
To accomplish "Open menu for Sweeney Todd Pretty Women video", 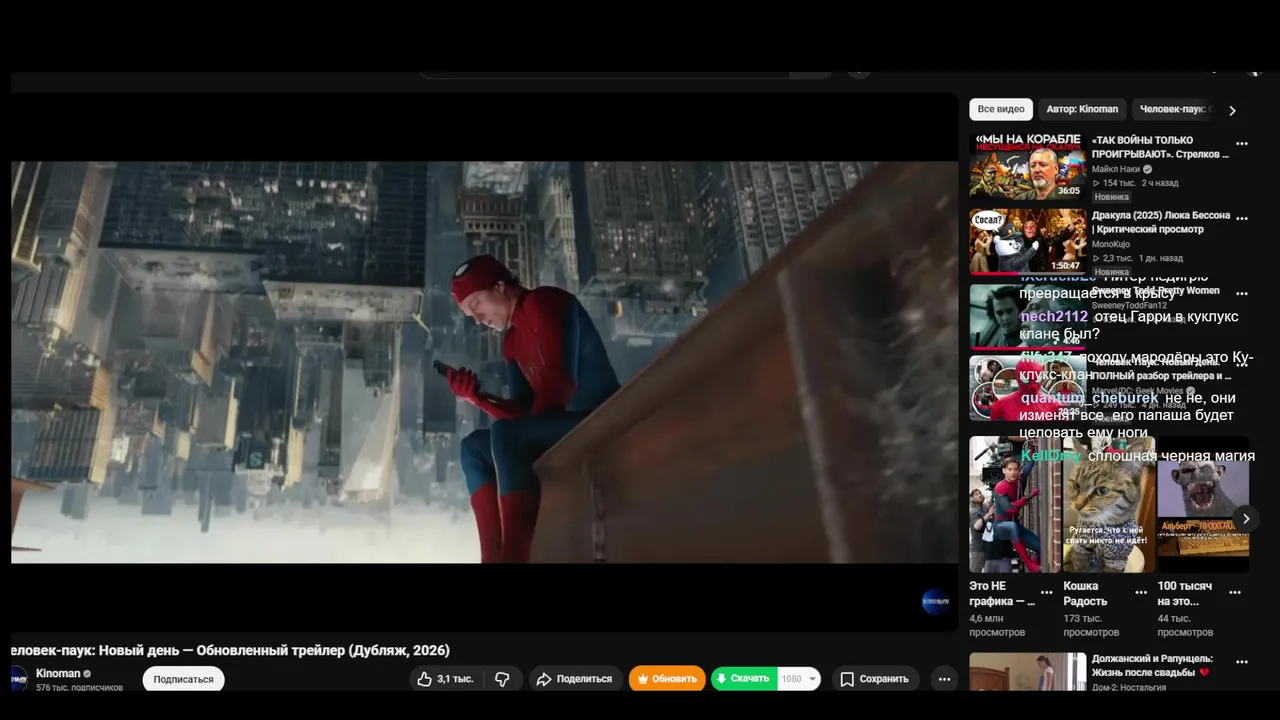I will (1242, 294).
